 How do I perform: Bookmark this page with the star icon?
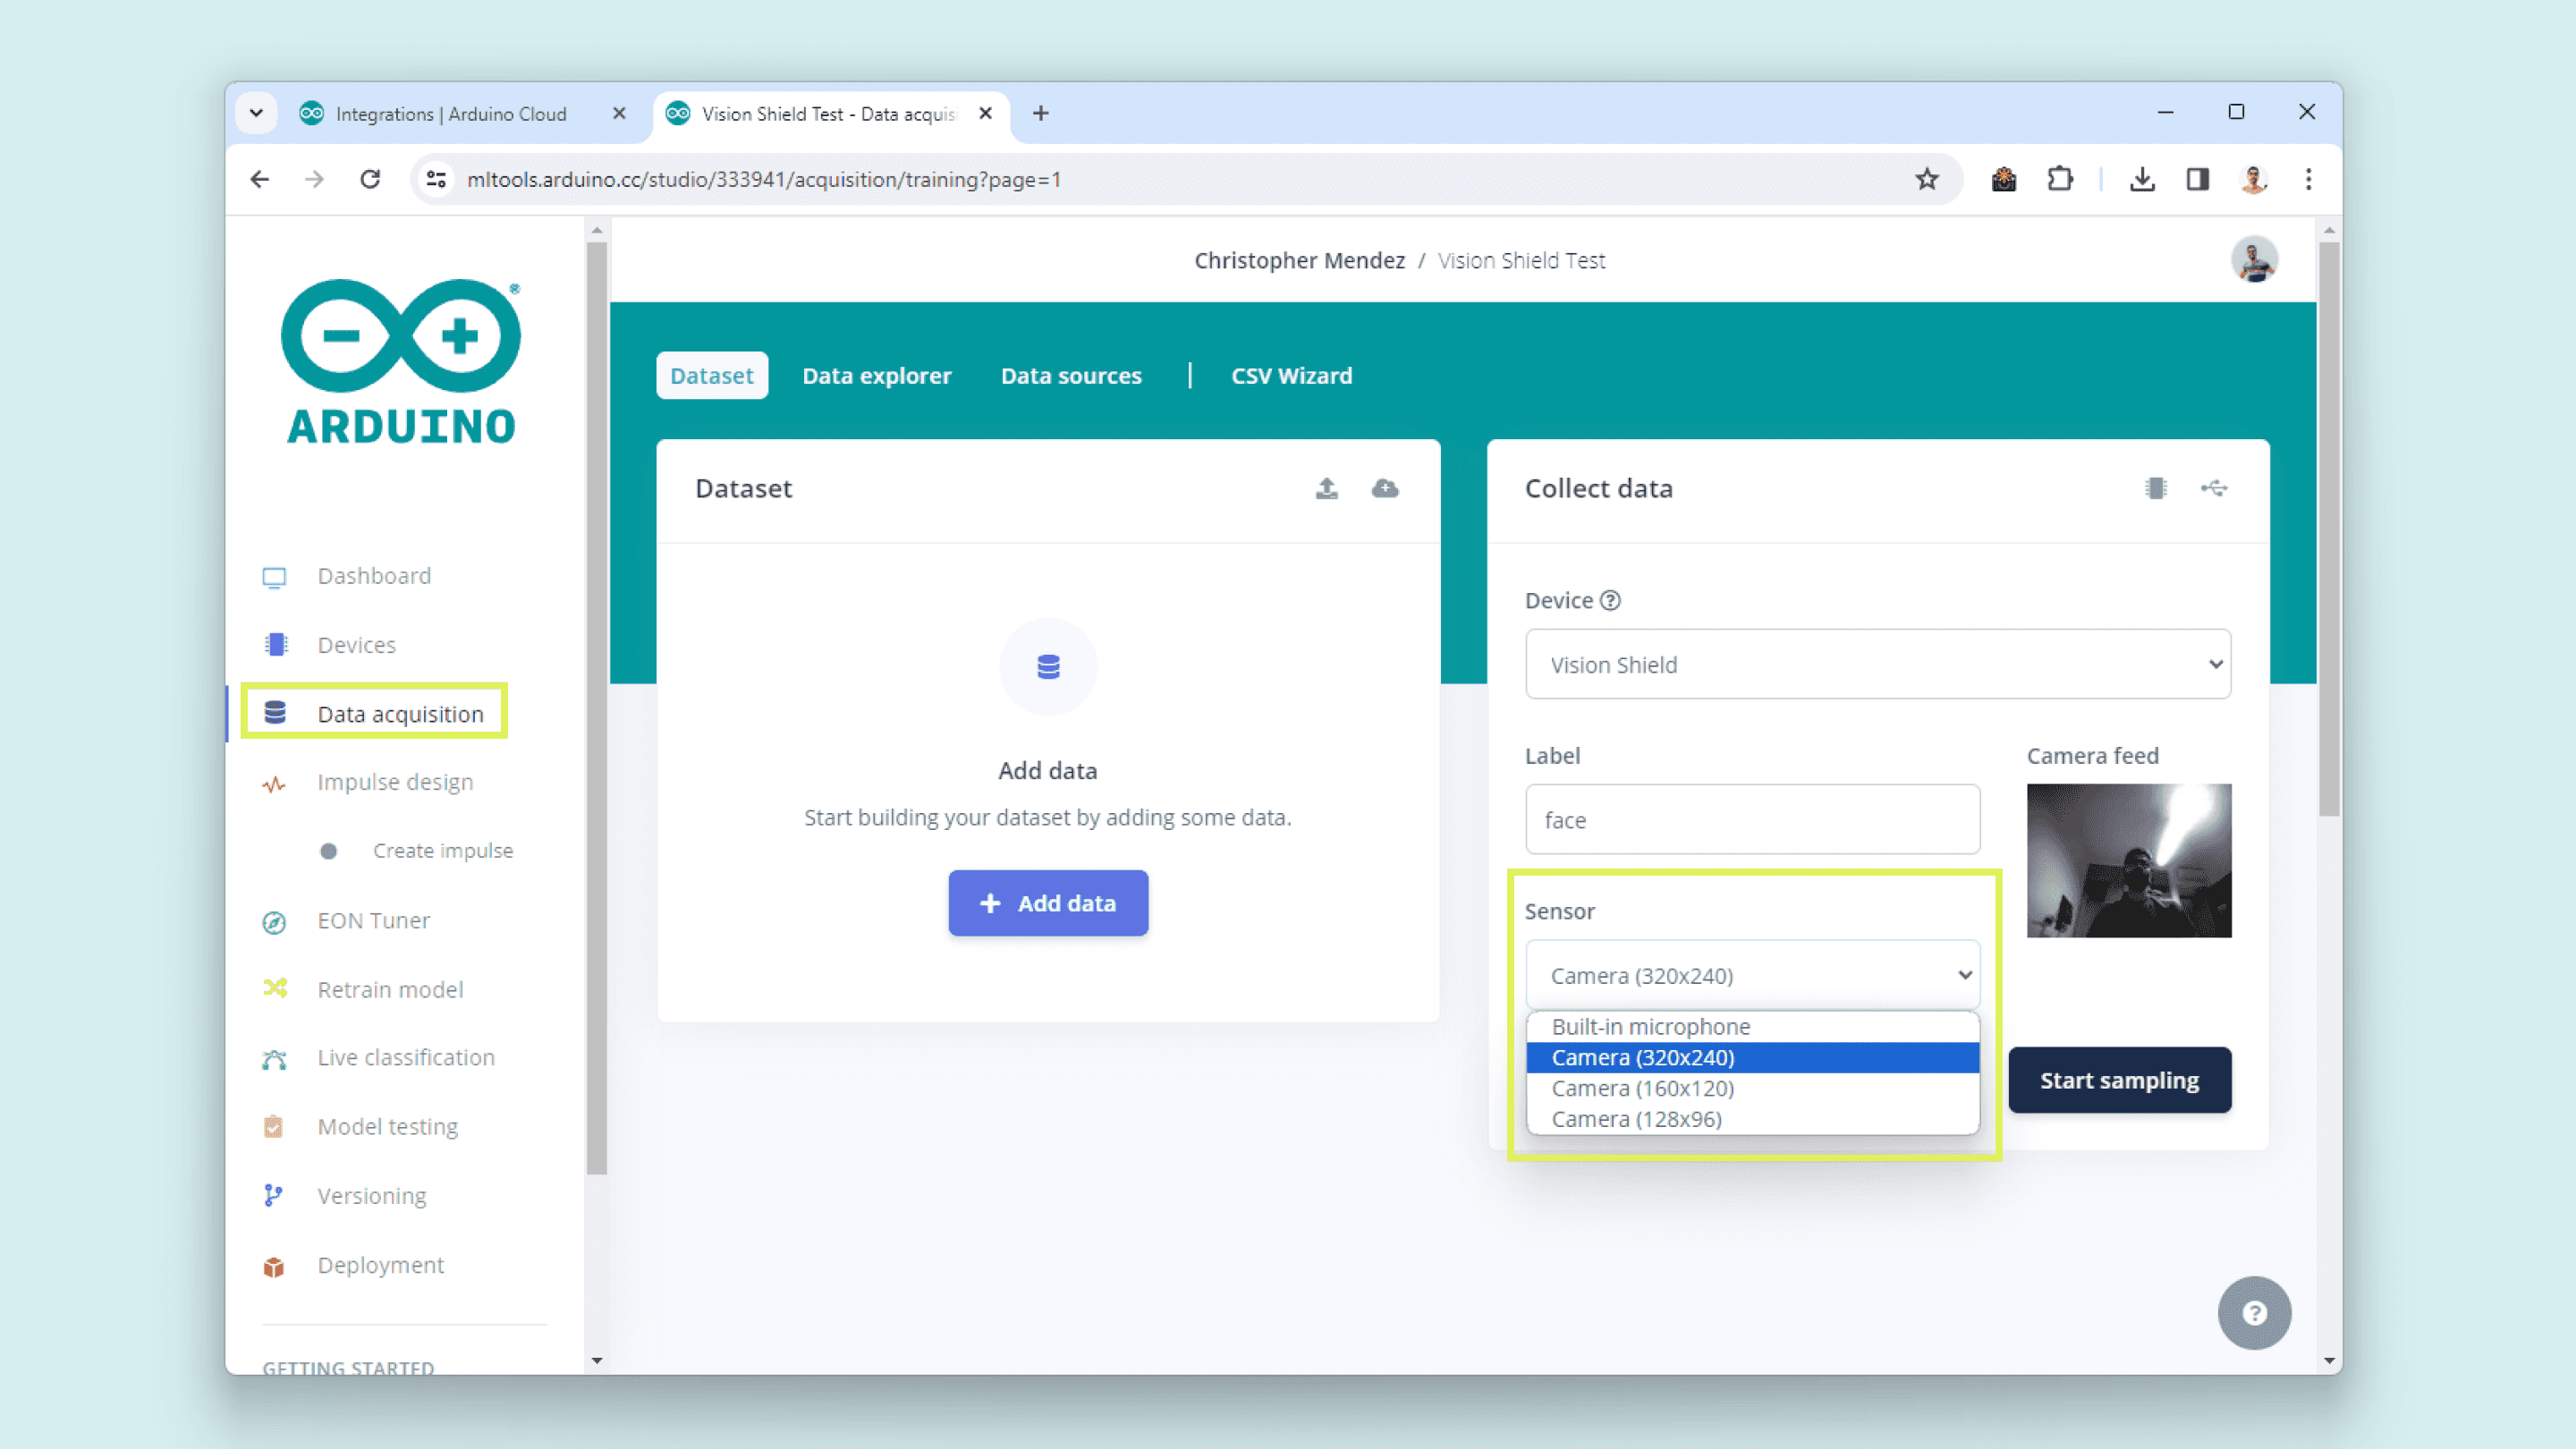pos(1927,179)
